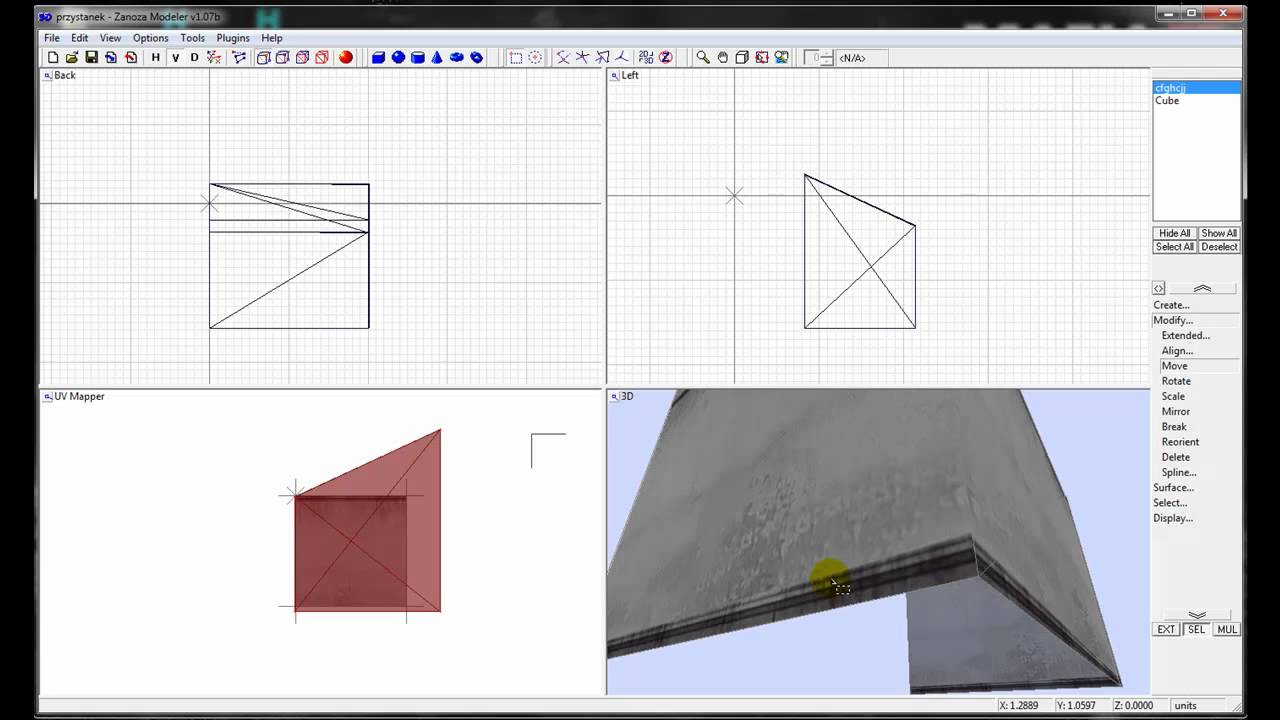The height and width of the screenshot is (720, 1280).
Task: Open a file with the folder icon
Action: (x=72, y=57)
